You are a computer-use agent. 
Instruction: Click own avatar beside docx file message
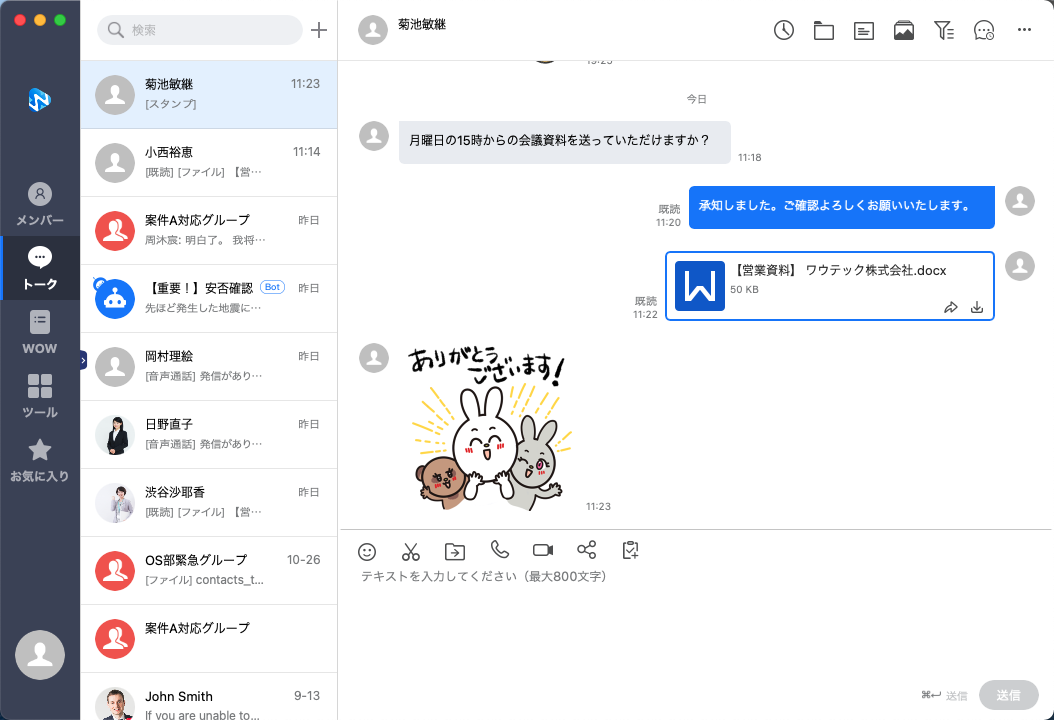(1020, 266)
